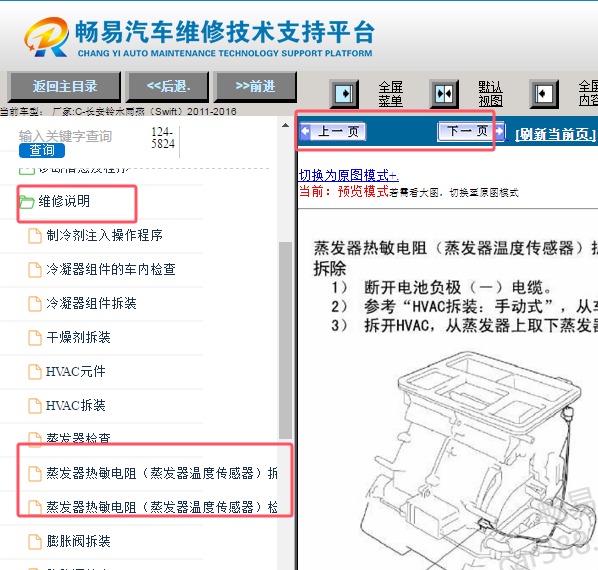Go to previous page with 上一页
The width and height of the screenshot is (598, 570).
[x=339, y=132]
